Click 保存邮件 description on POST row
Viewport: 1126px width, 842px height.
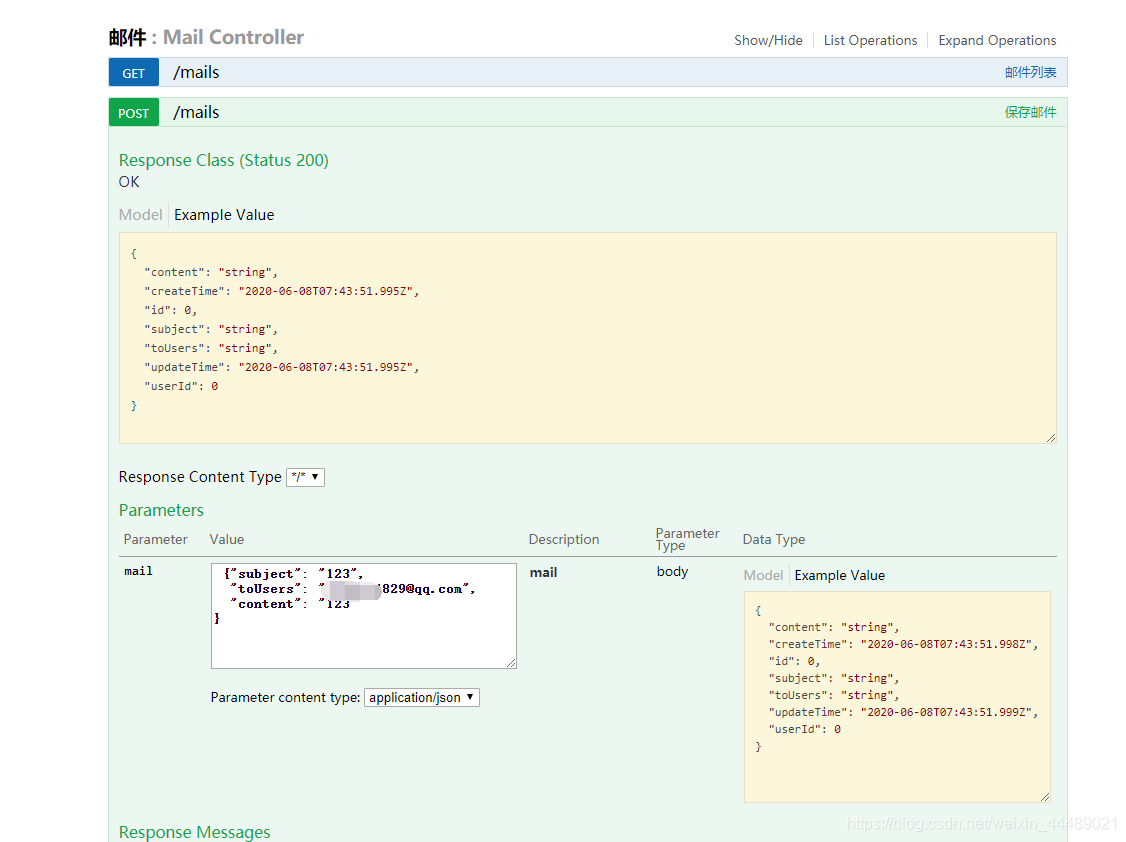pos(1030,113)
